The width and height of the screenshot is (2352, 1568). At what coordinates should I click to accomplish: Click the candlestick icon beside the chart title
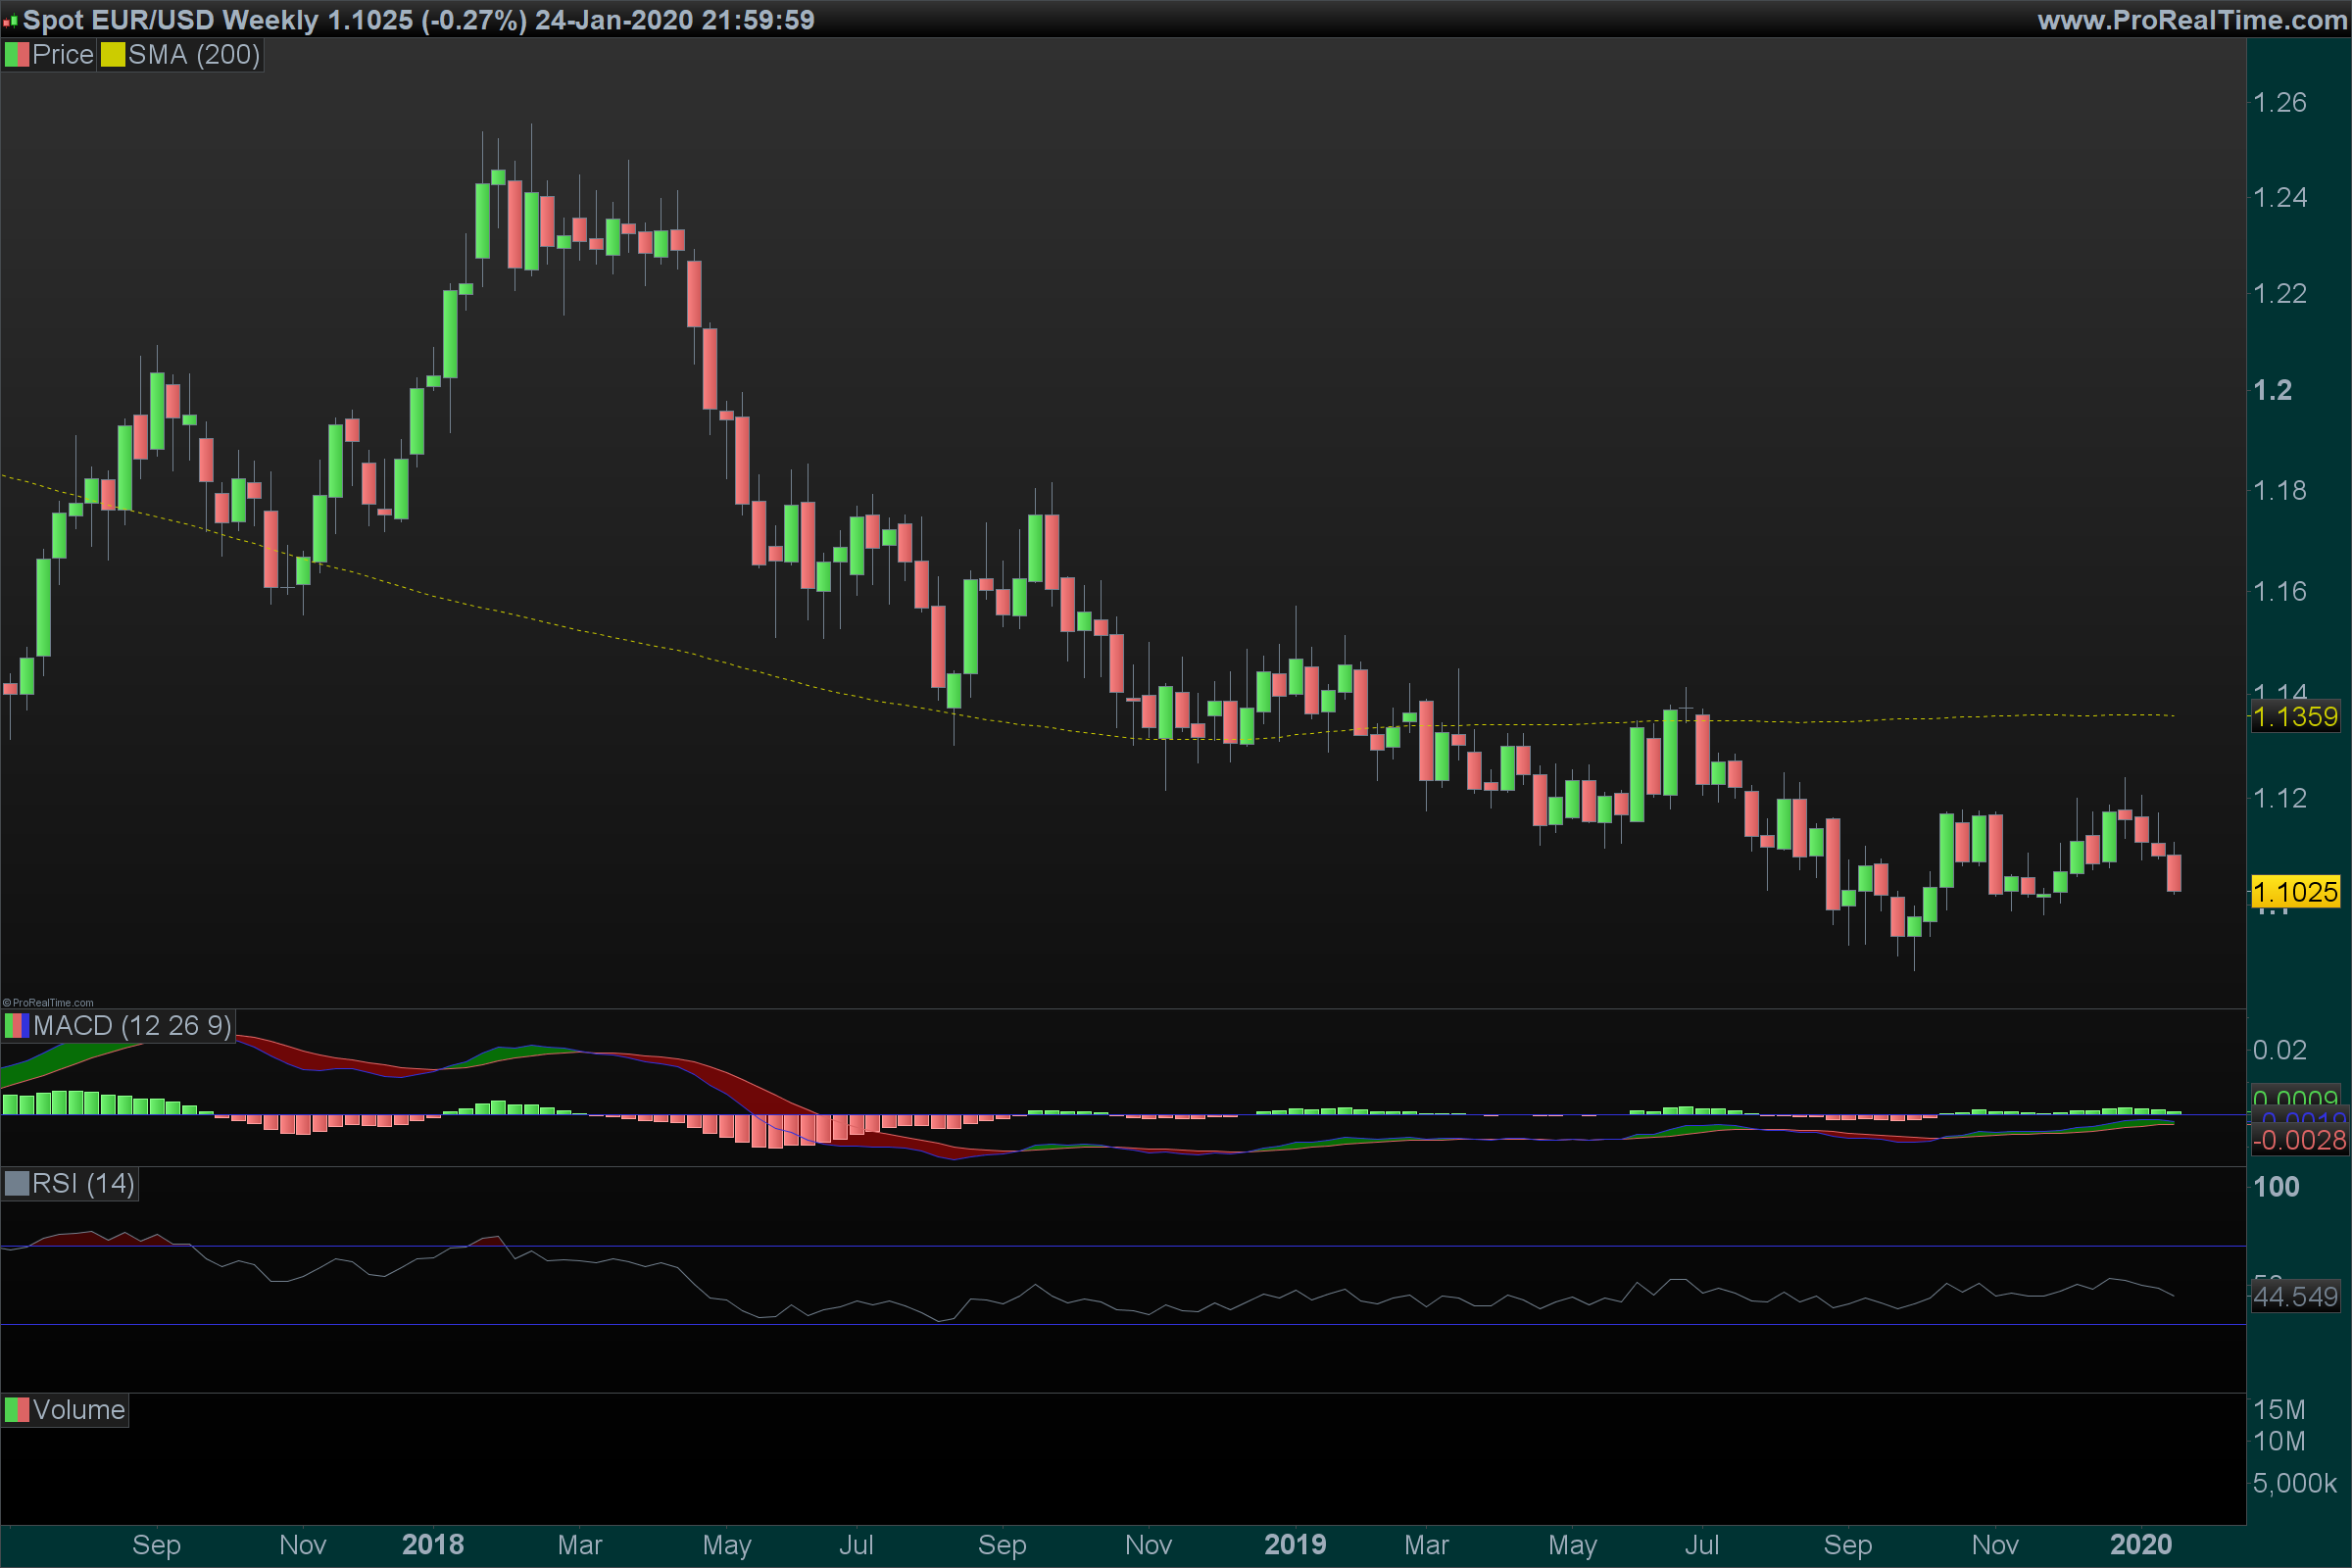click(x=10, y=21)
